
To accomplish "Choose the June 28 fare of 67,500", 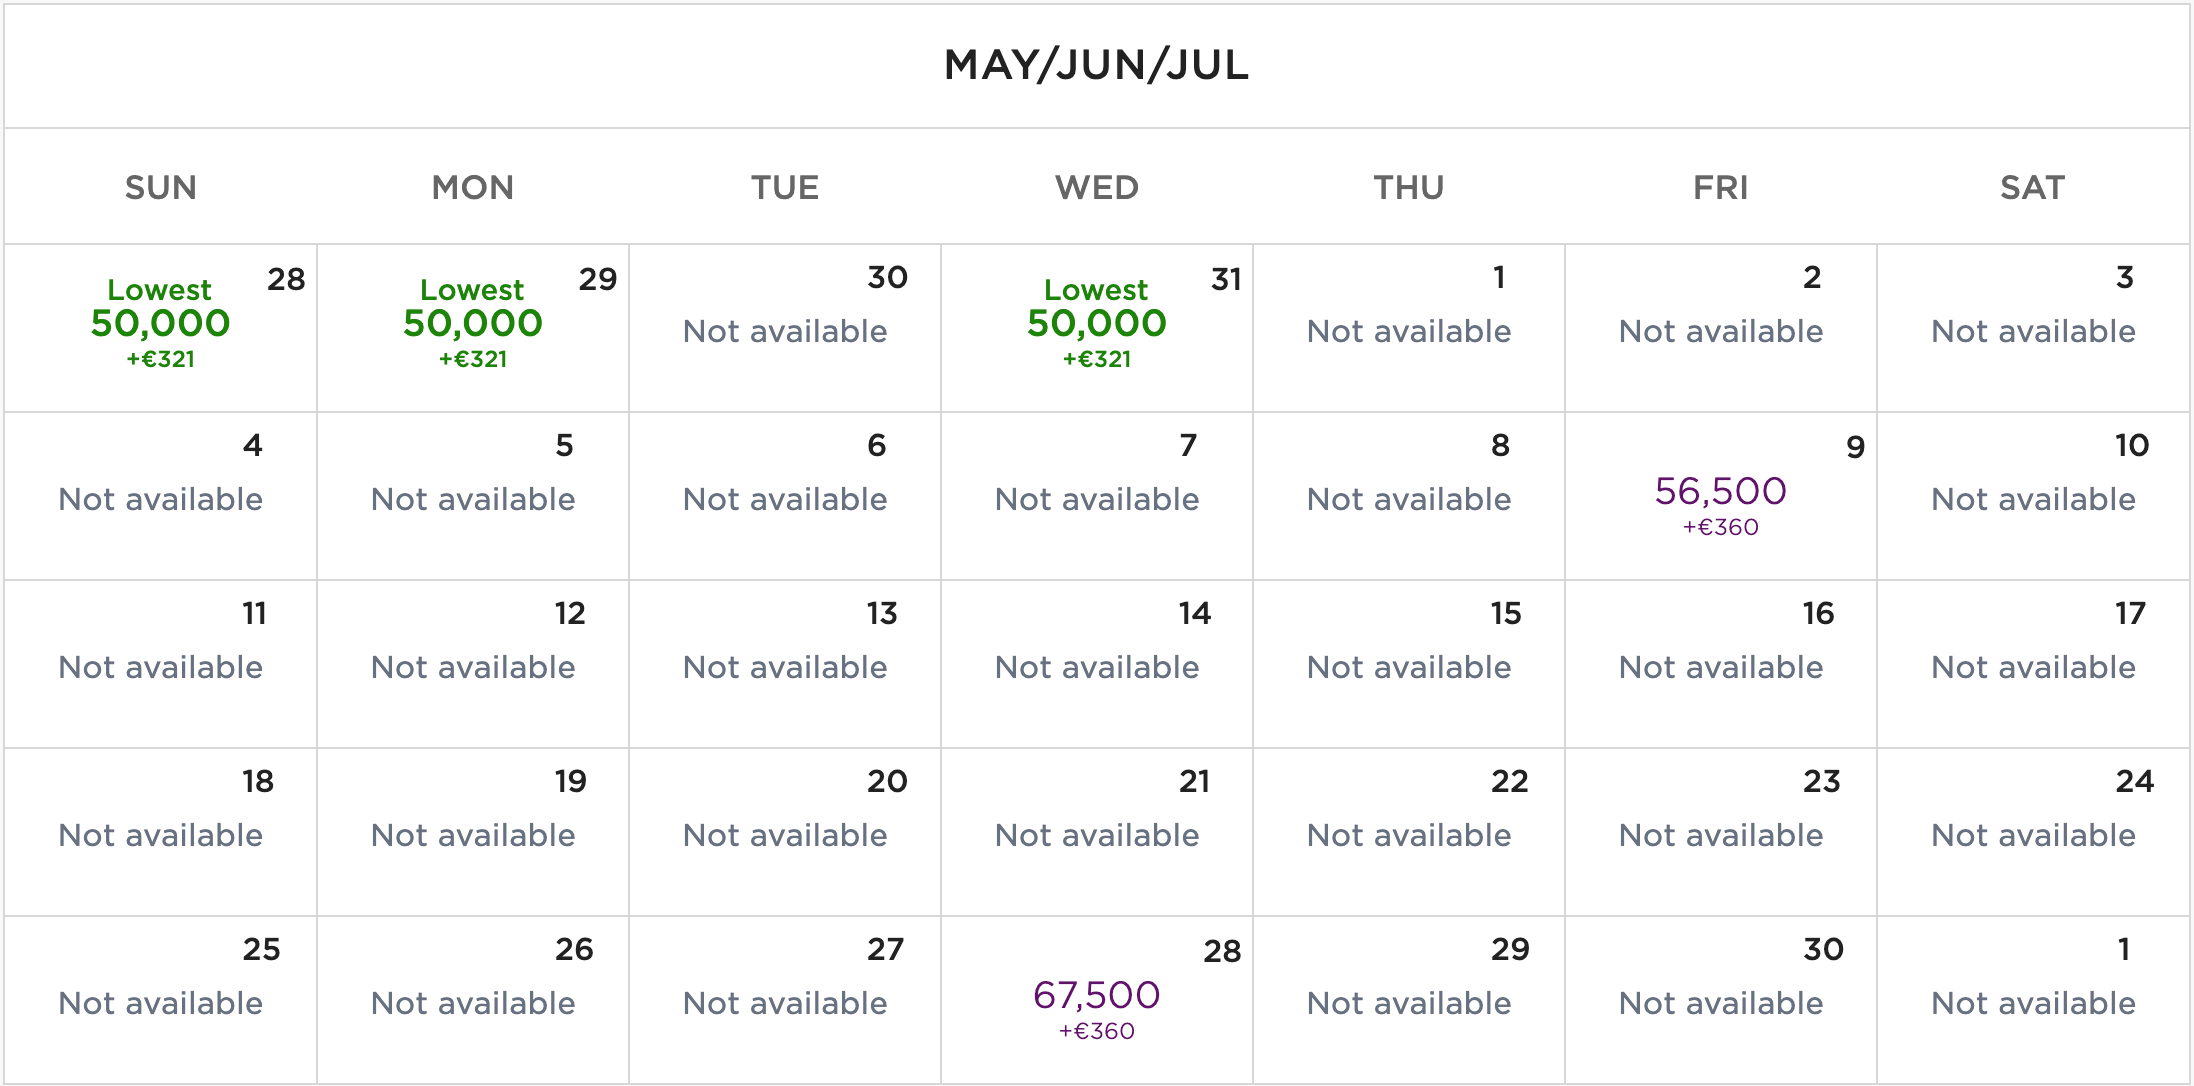I will pyautogui.click(x=1096, y=995).
